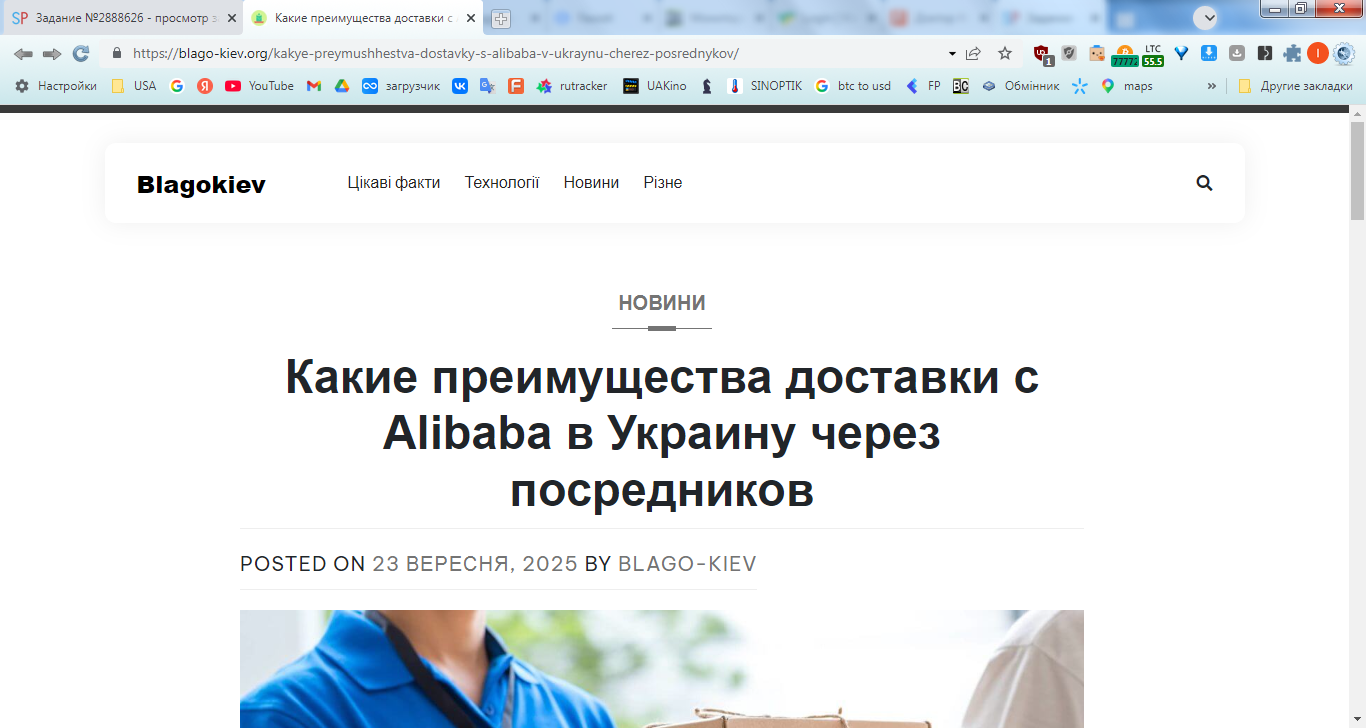Click the courier article featured image
The width and height of the screenshot is (1366, 728).
point(662,669)
